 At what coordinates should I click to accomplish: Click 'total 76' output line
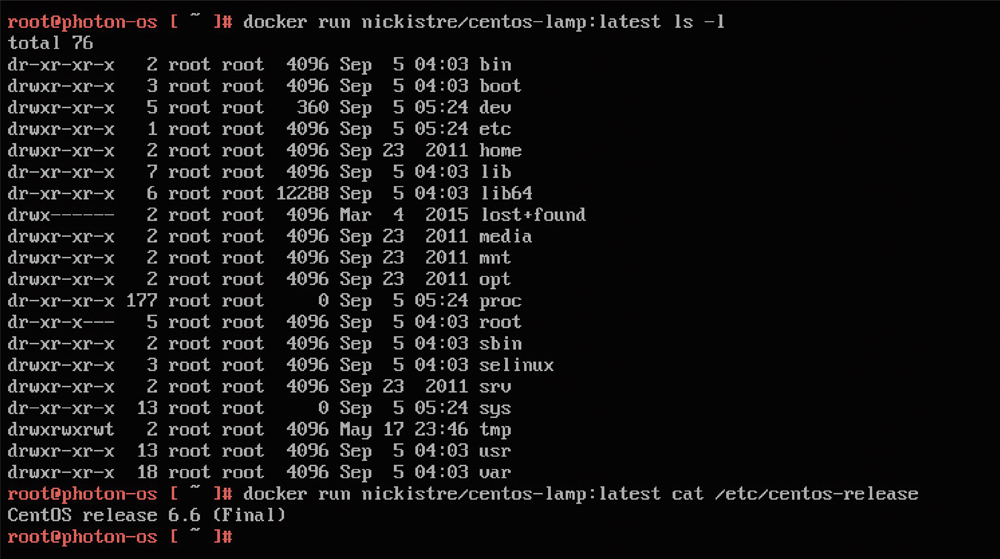pyautogui.click(x=50, y=43)
